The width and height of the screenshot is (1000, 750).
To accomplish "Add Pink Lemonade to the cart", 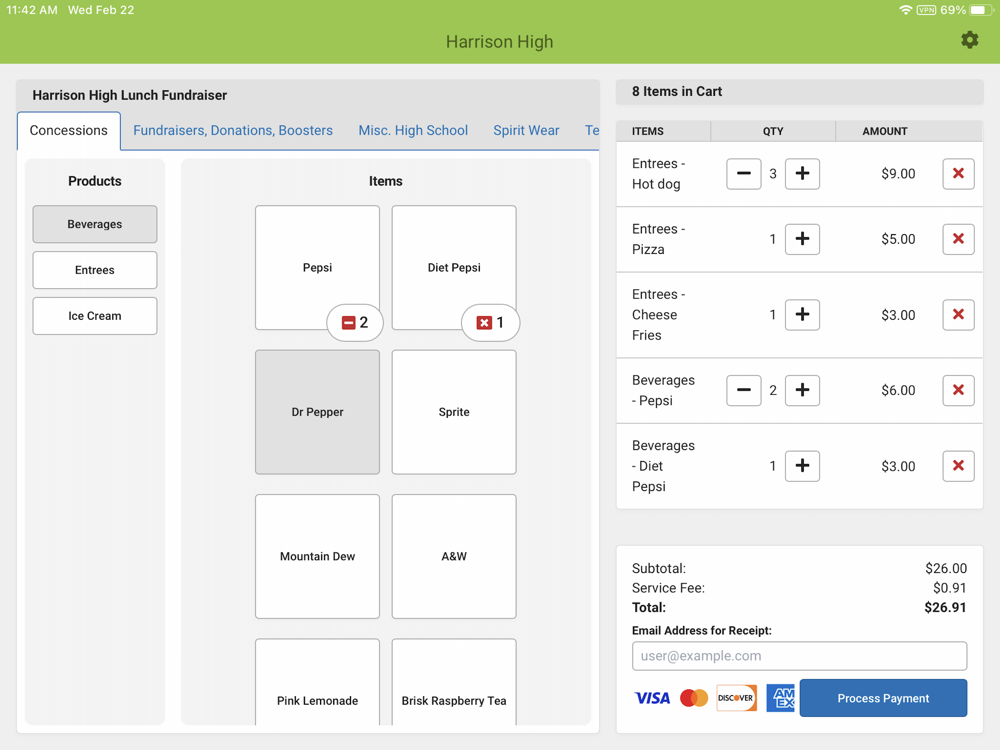I will 317,682.
